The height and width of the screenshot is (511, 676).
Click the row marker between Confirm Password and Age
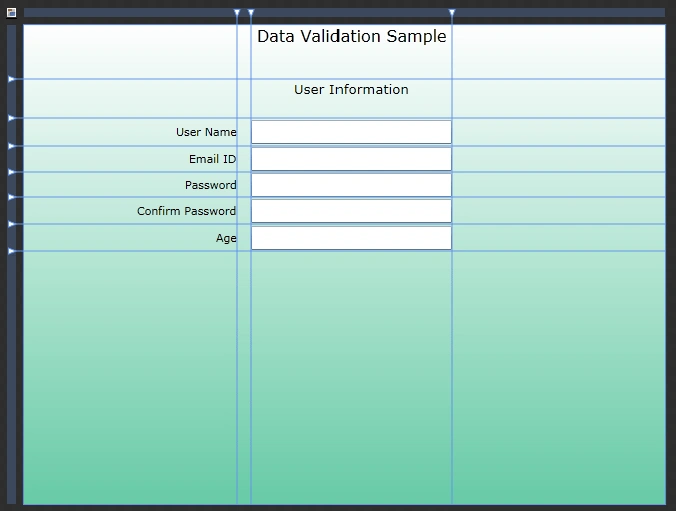(12, 224)
